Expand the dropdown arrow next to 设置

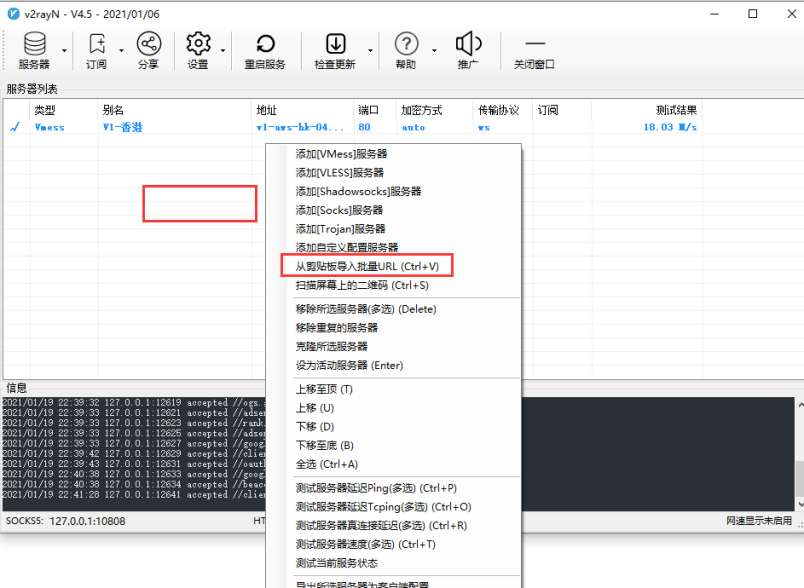pyautogui.click(x=221, y=48)
